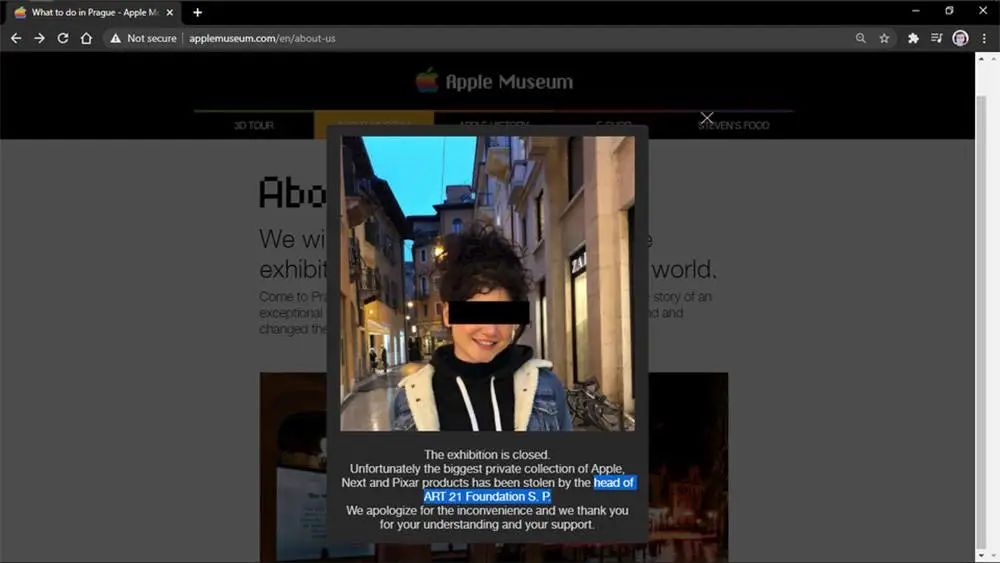Close the exhibition closed popup

click(707, 118)
